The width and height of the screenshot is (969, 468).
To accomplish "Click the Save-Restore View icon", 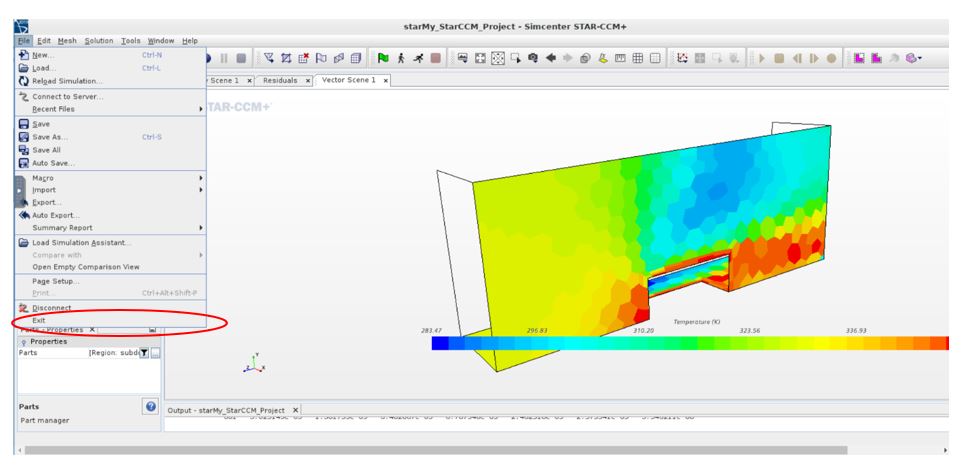I will [x=463, y=58].
